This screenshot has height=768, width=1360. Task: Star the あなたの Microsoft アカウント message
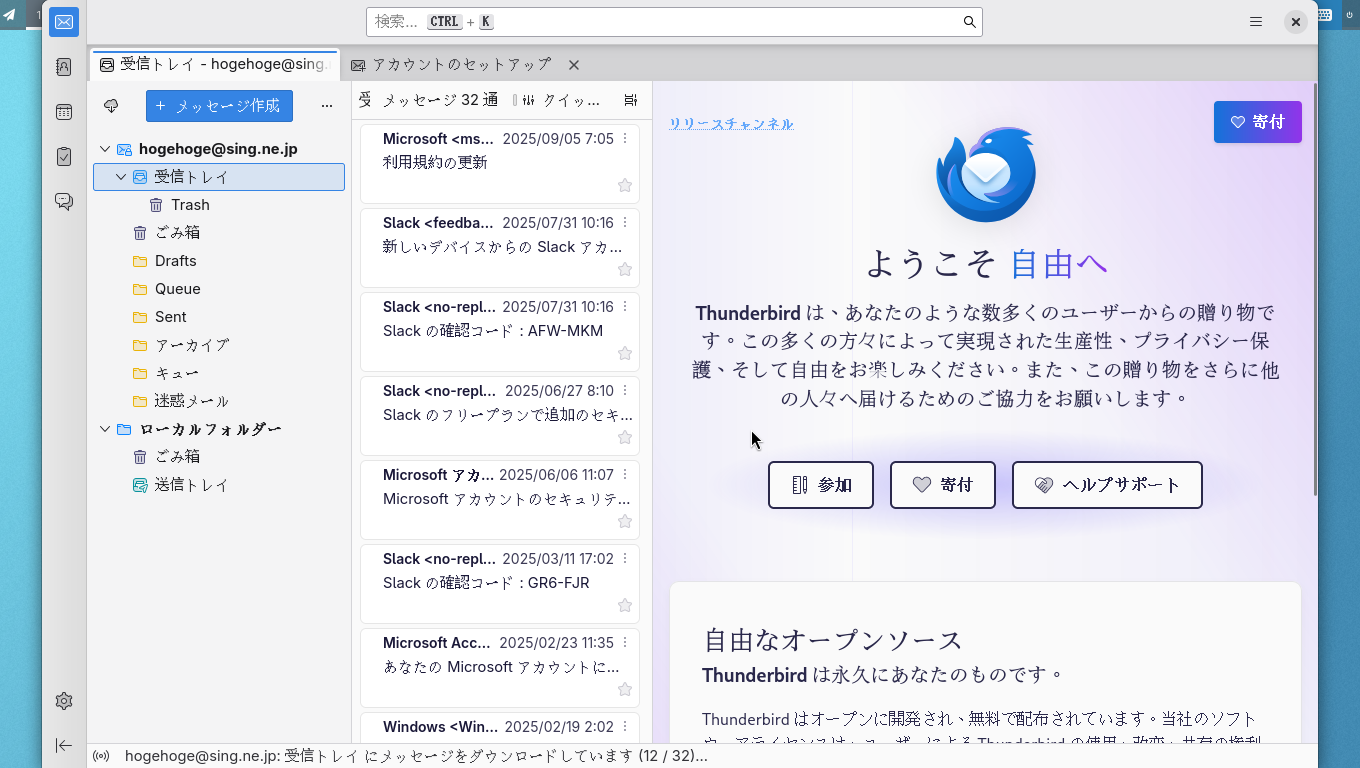625,689
